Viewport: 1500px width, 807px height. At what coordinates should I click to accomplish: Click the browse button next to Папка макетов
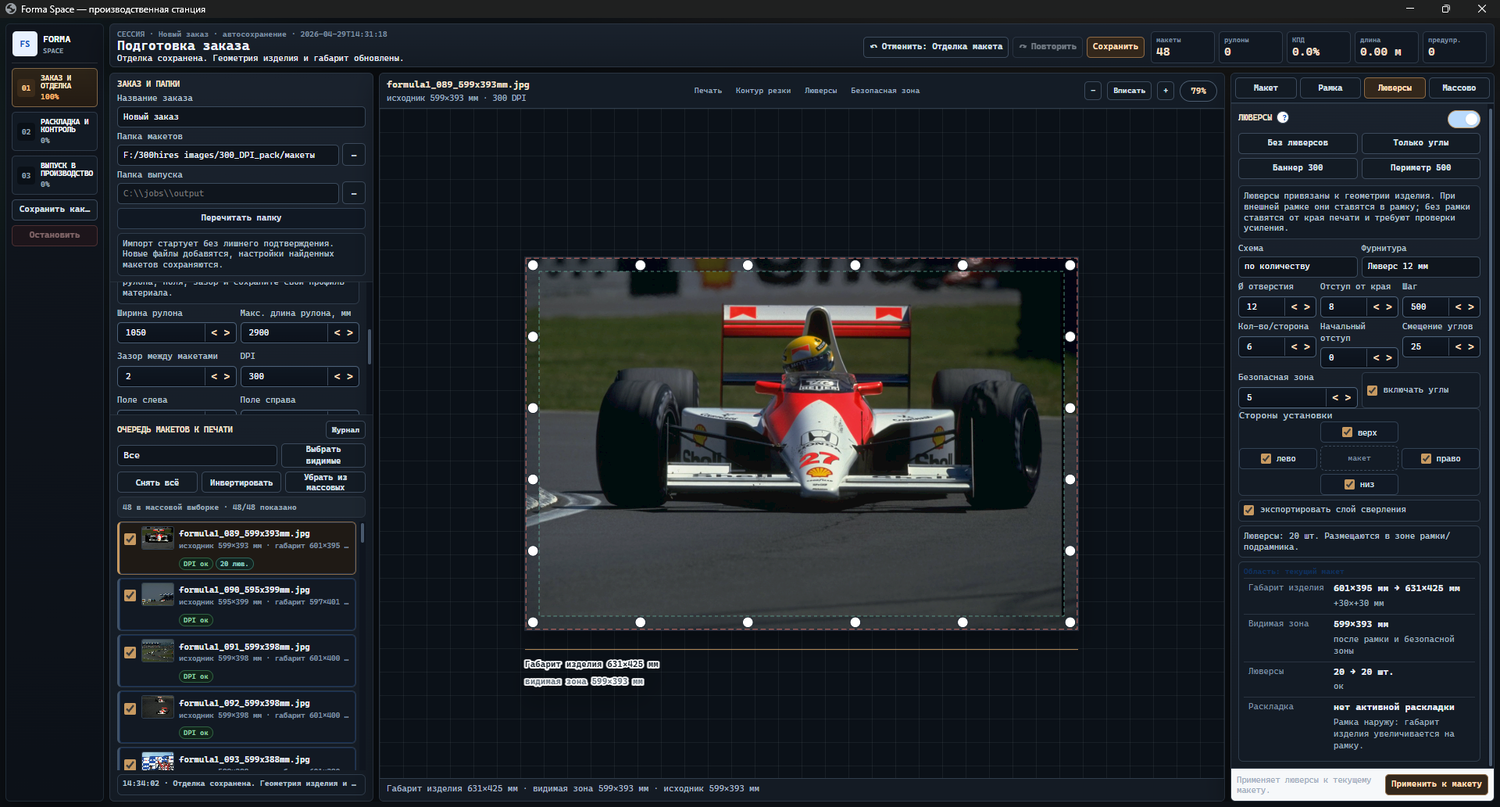[x=353, y=155]
